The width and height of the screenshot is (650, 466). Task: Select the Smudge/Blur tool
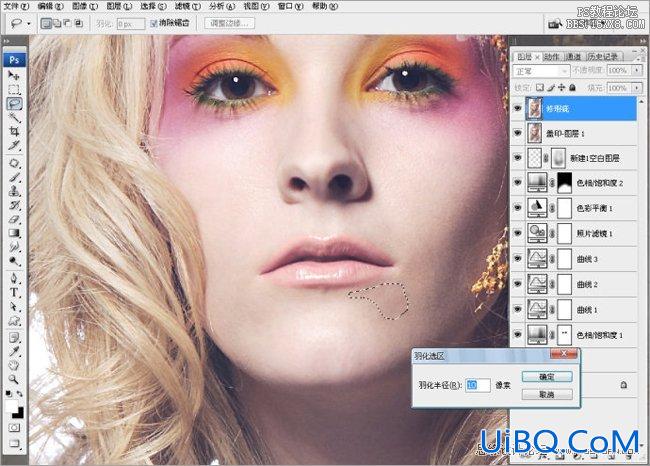point(14,247)
